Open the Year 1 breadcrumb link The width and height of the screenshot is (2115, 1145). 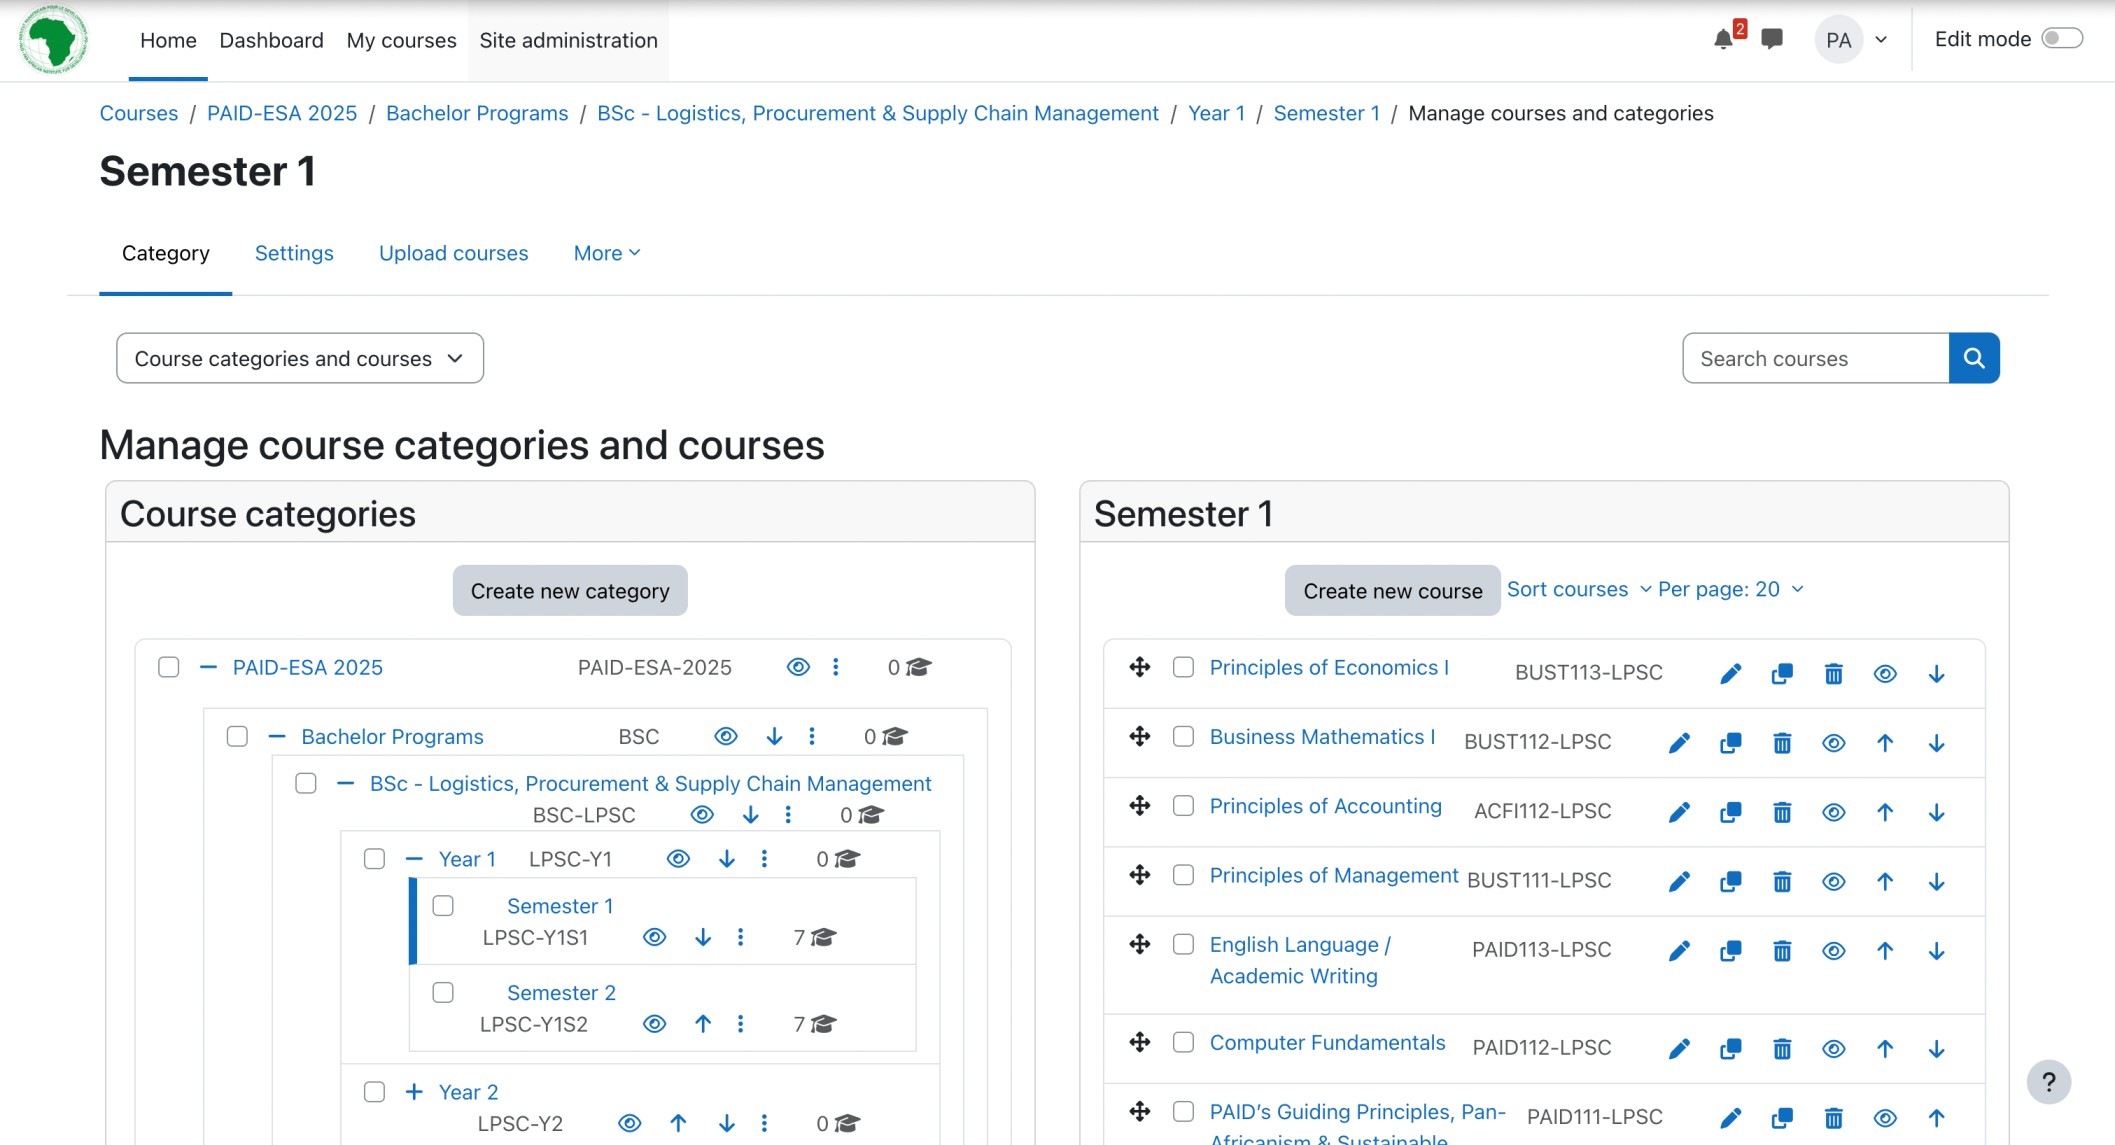point(1216,113)
